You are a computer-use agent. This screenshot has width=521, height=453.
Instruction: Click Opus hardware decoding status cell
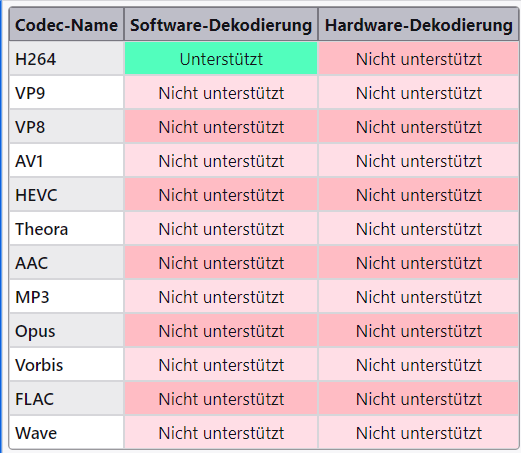pyautogui.click(x=418, y=331)
